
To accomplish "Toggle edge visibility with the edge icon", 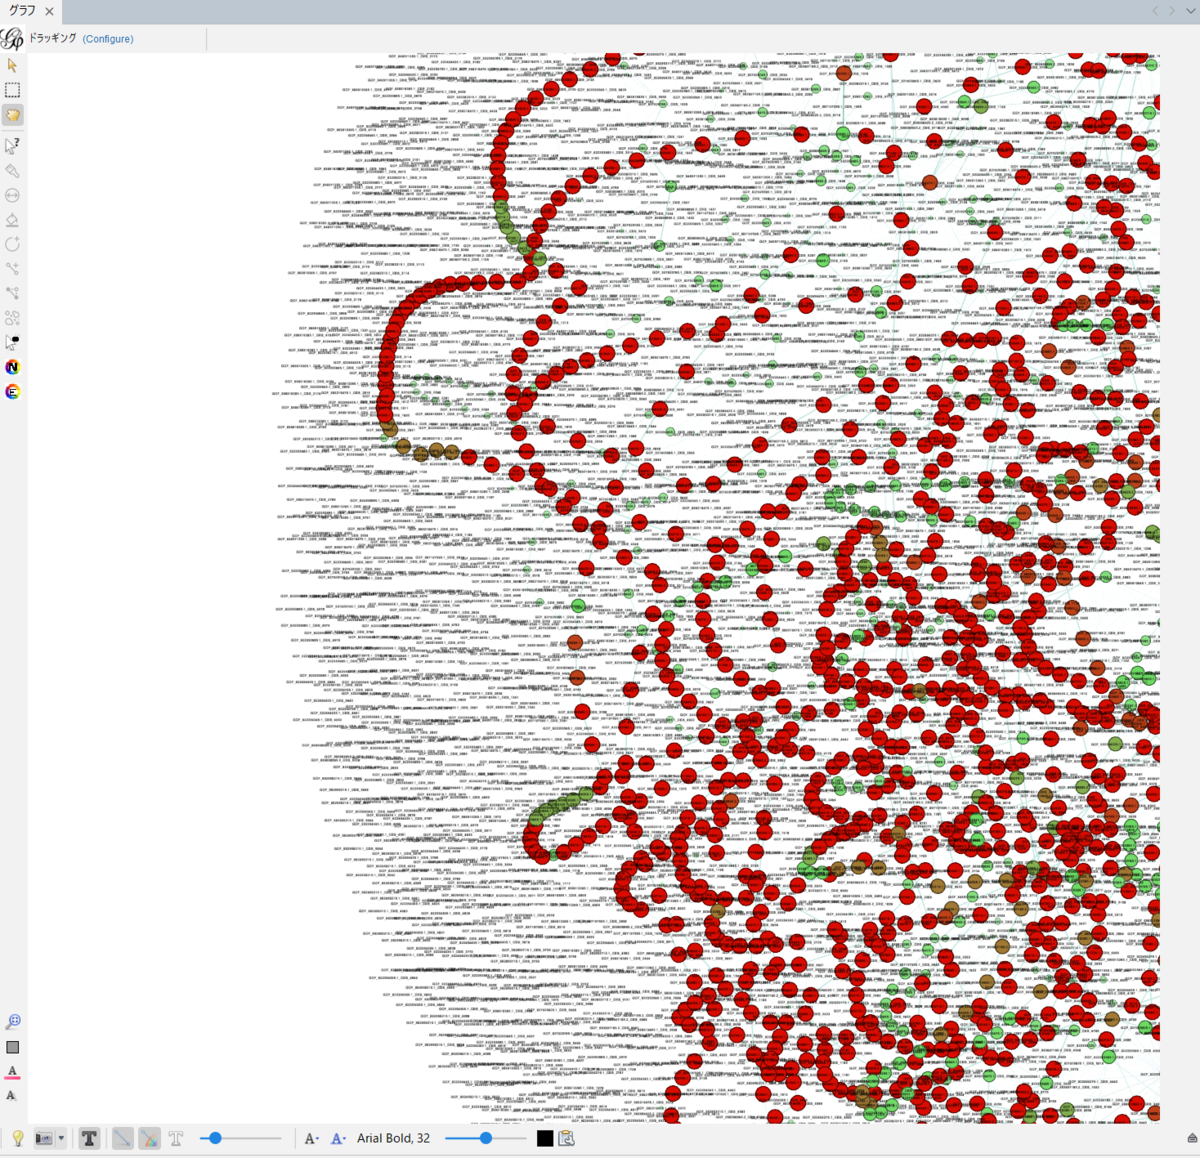I will 122,1138.
